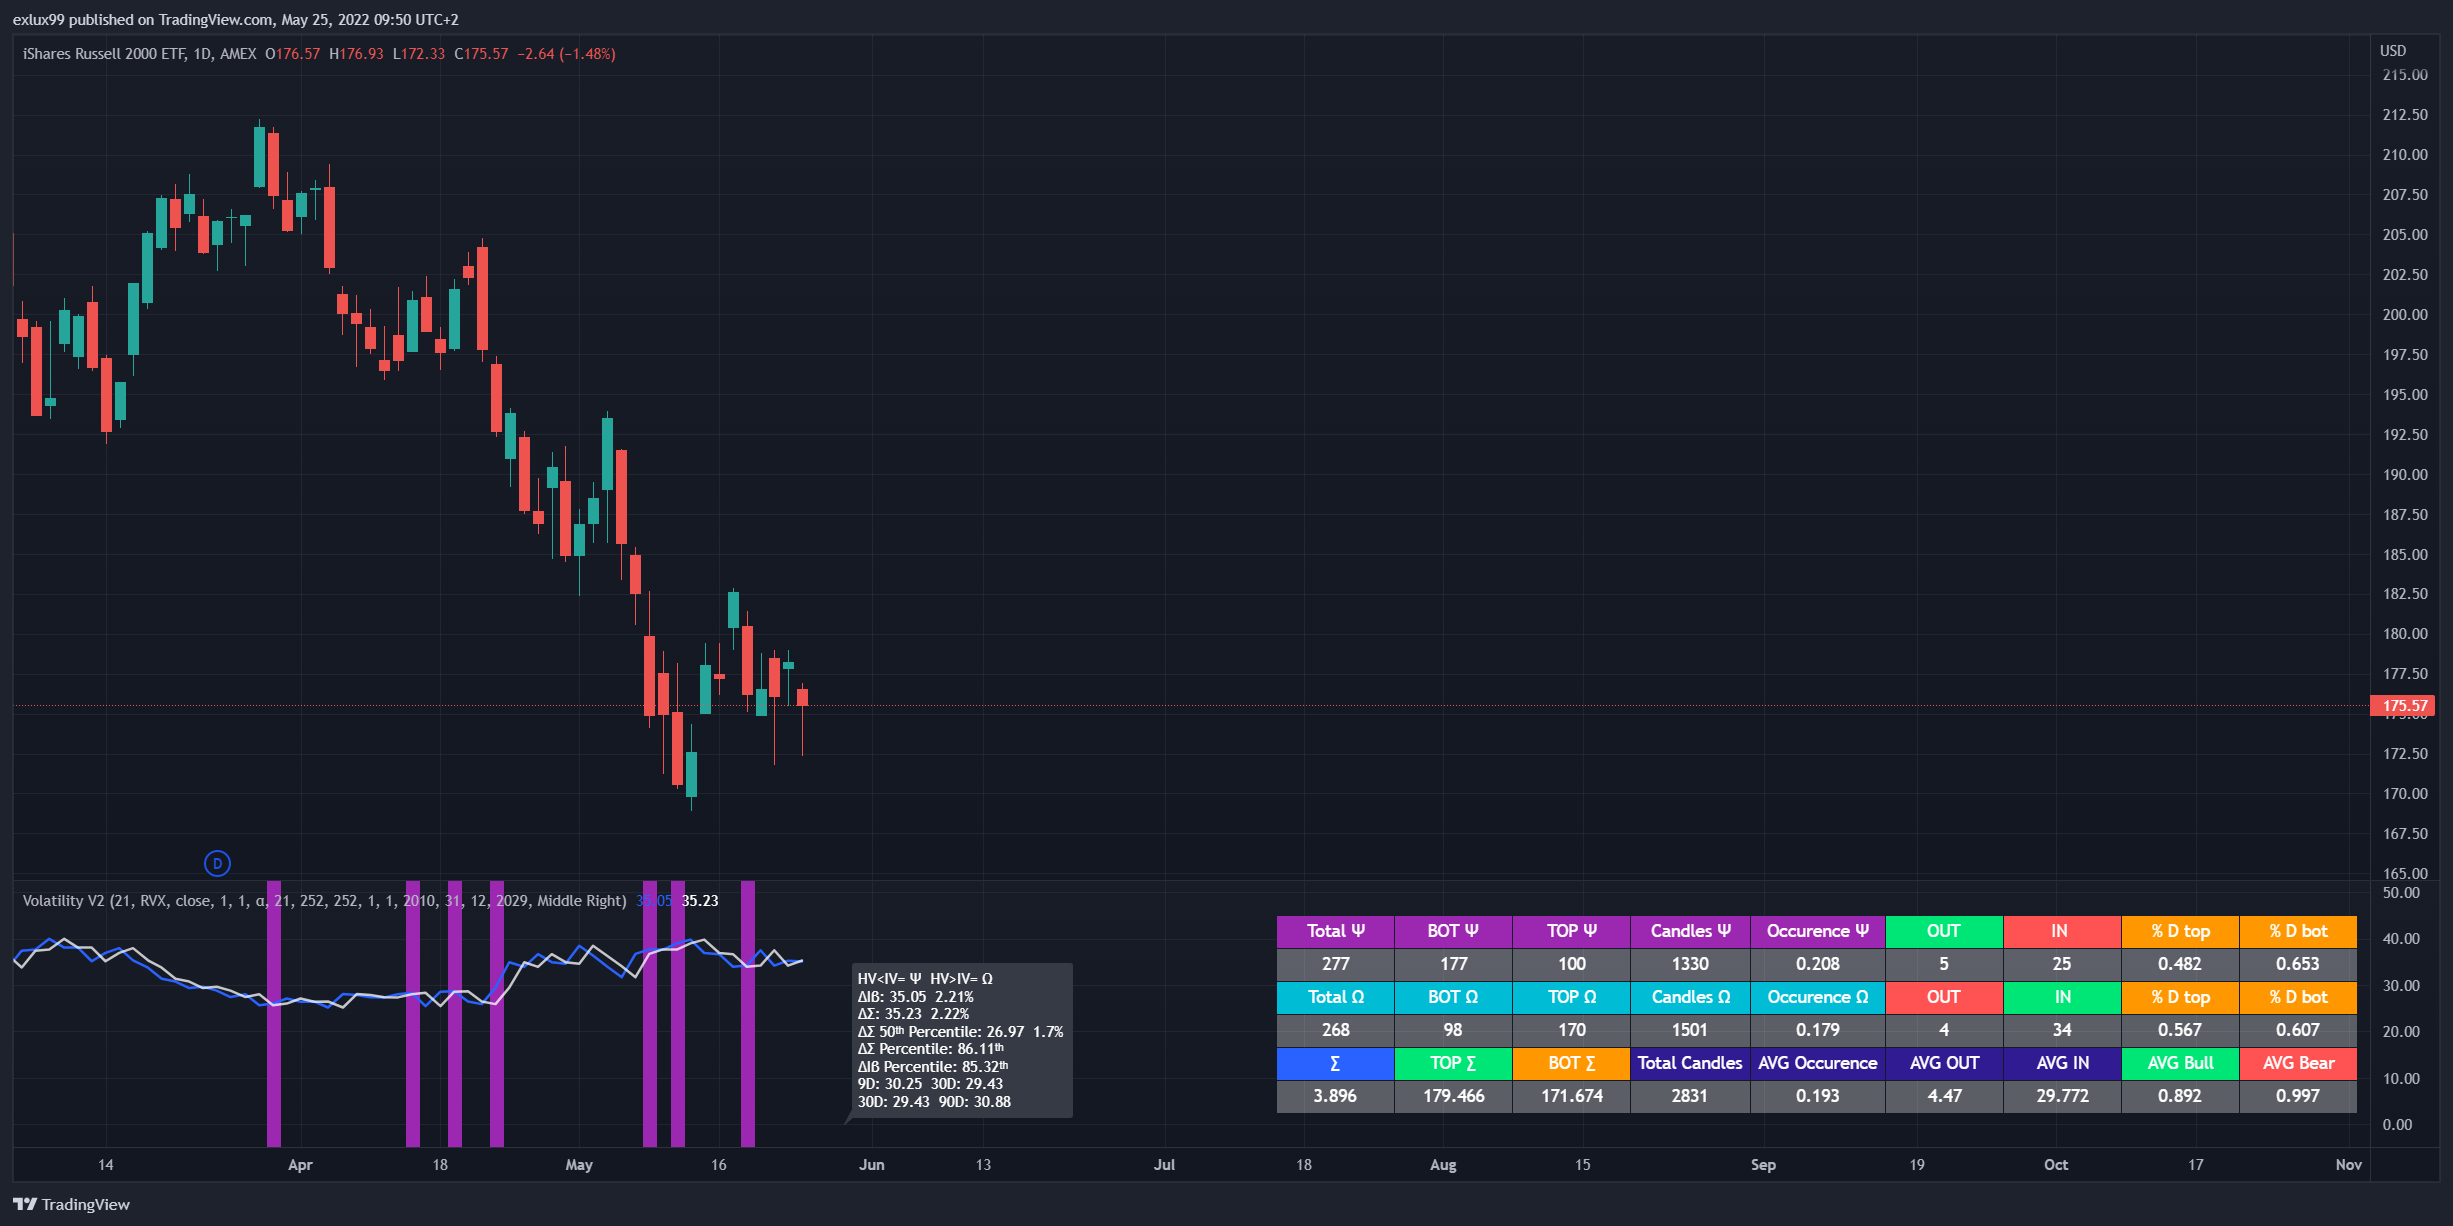
Task: Click the 9D: 30.25 30D: 29.43 line
Action: point(930,1084)
